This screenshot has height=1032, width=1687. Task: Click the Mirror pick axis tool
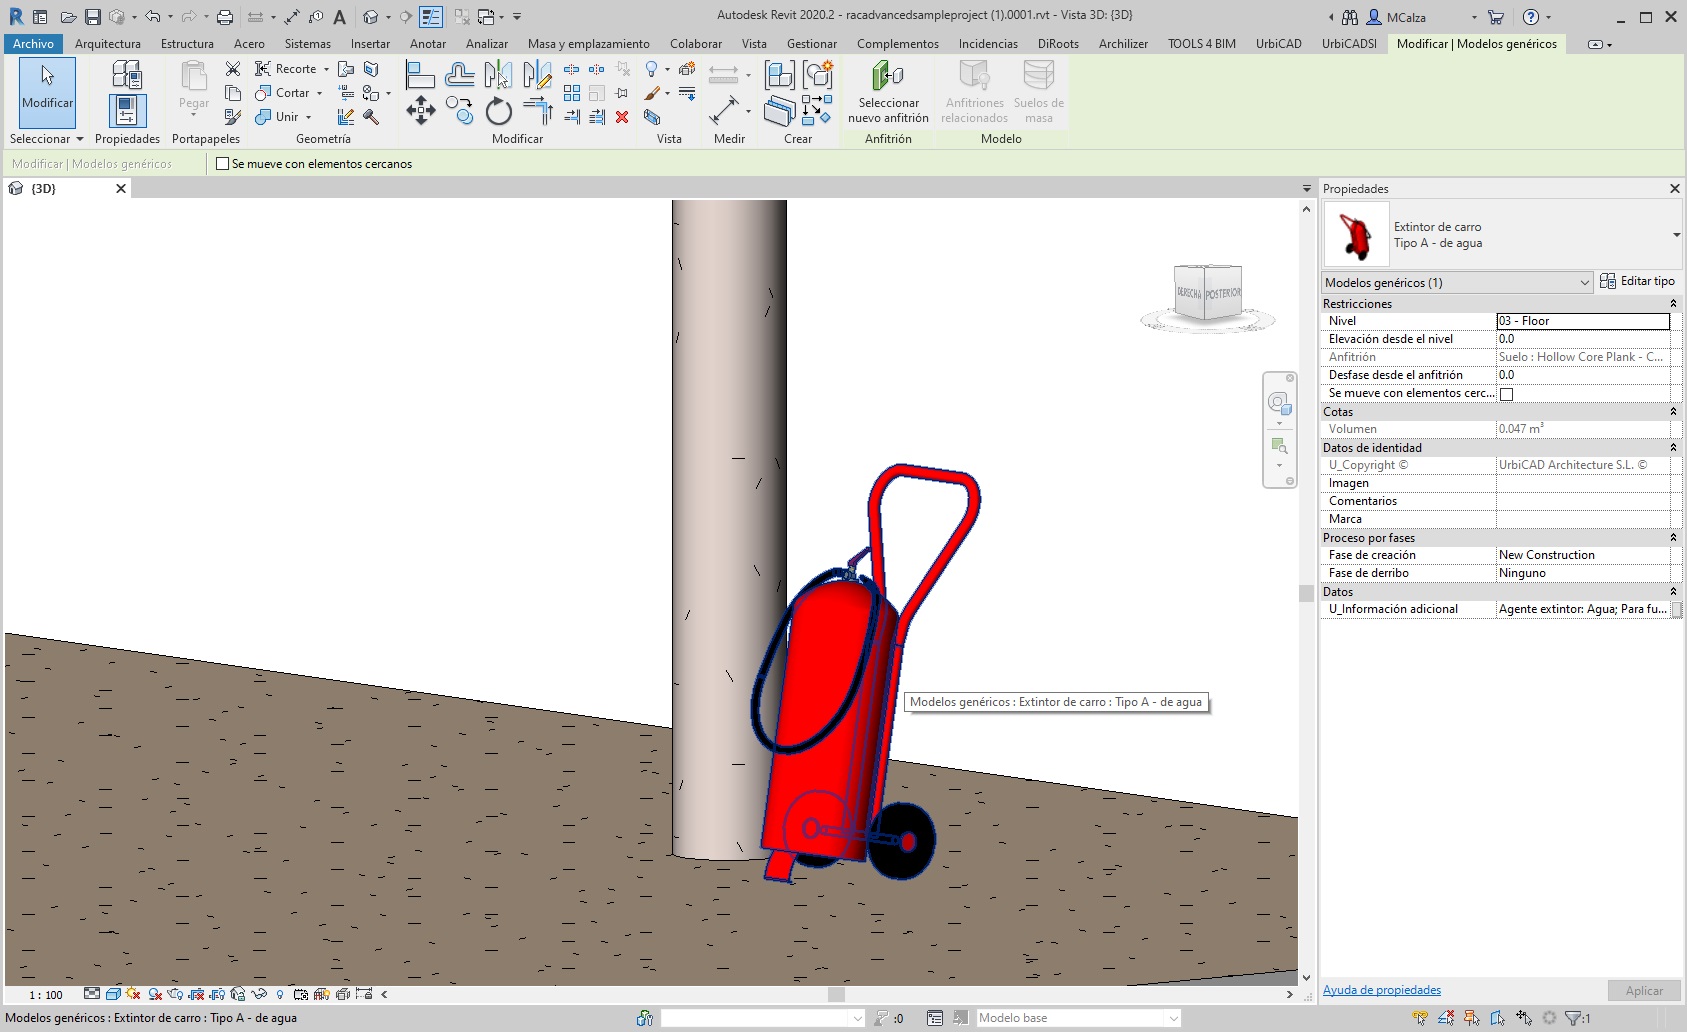(x=497, y=75)
